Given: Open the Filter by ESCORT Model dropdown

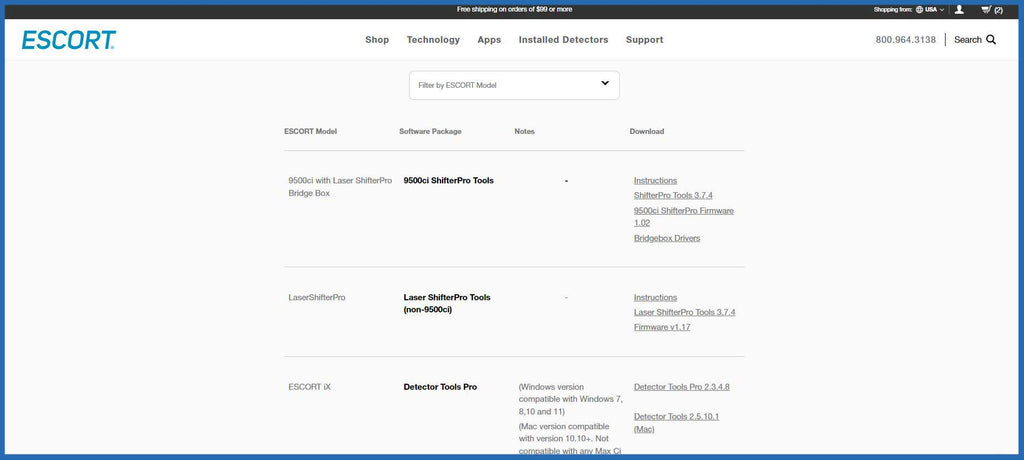Looking at the screenshot, I should click(514, 85).
